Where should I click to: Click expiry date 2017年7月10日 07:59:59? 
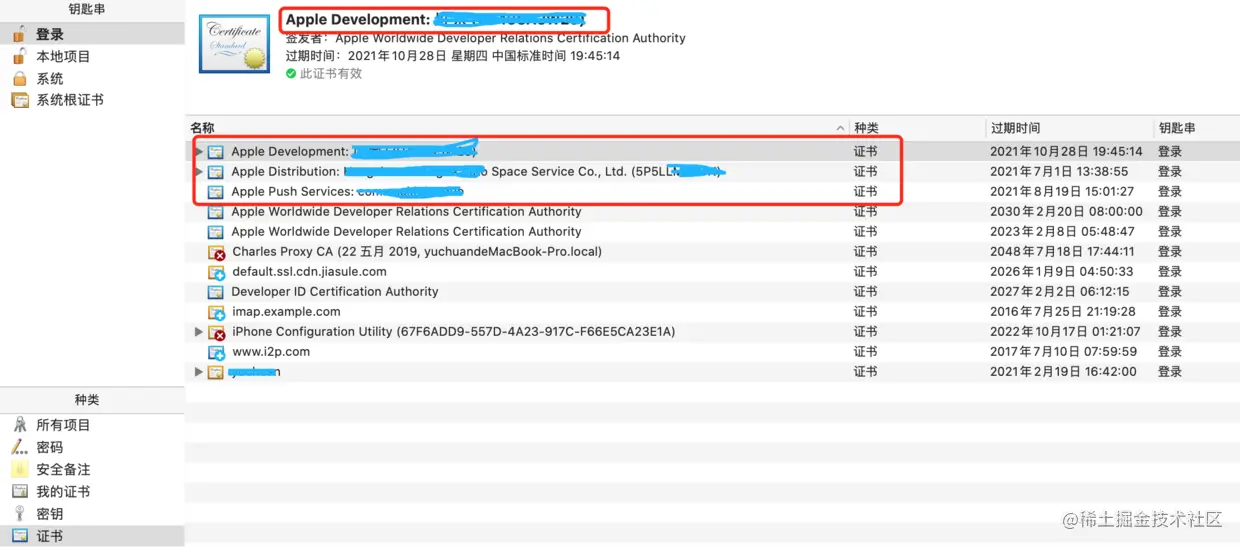tap(1063, 351)
